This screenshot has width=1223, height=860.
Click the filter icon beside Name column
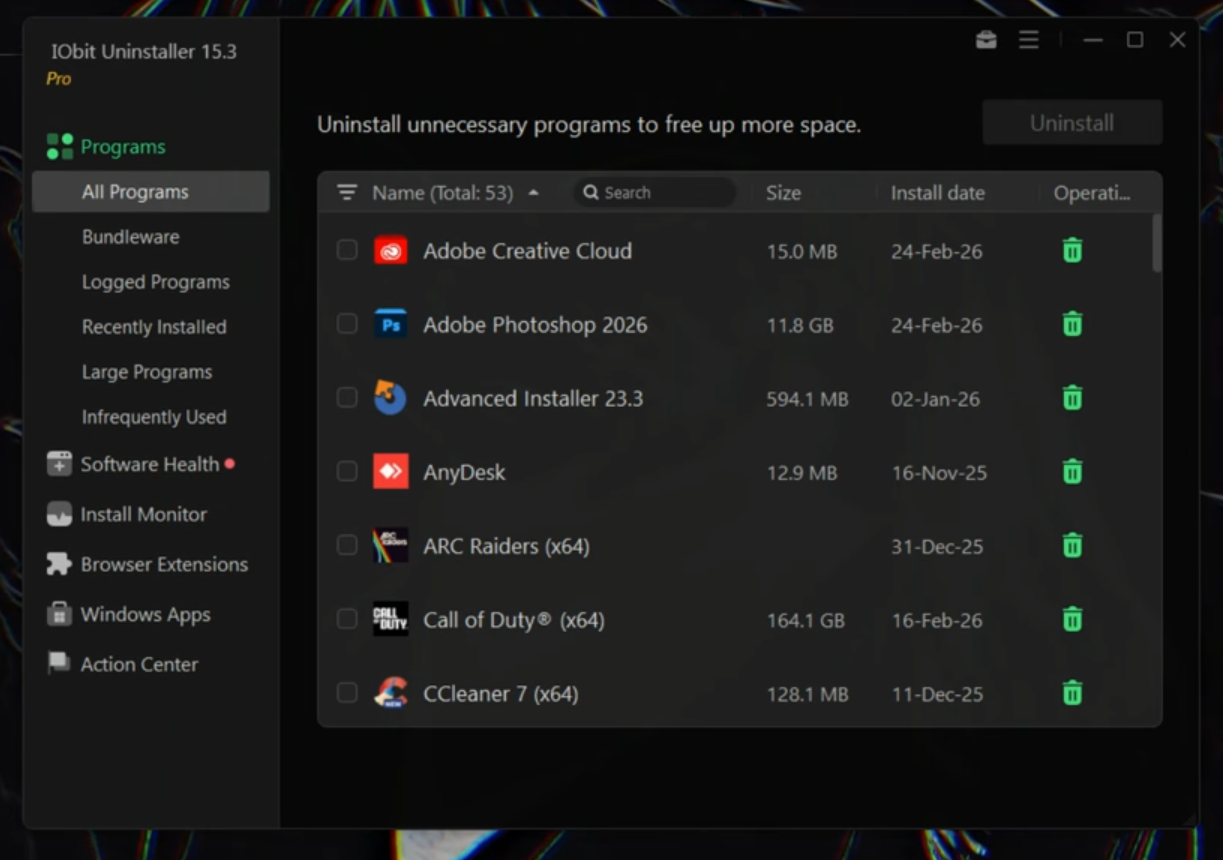pyautogui.click(x=347, y=193)
